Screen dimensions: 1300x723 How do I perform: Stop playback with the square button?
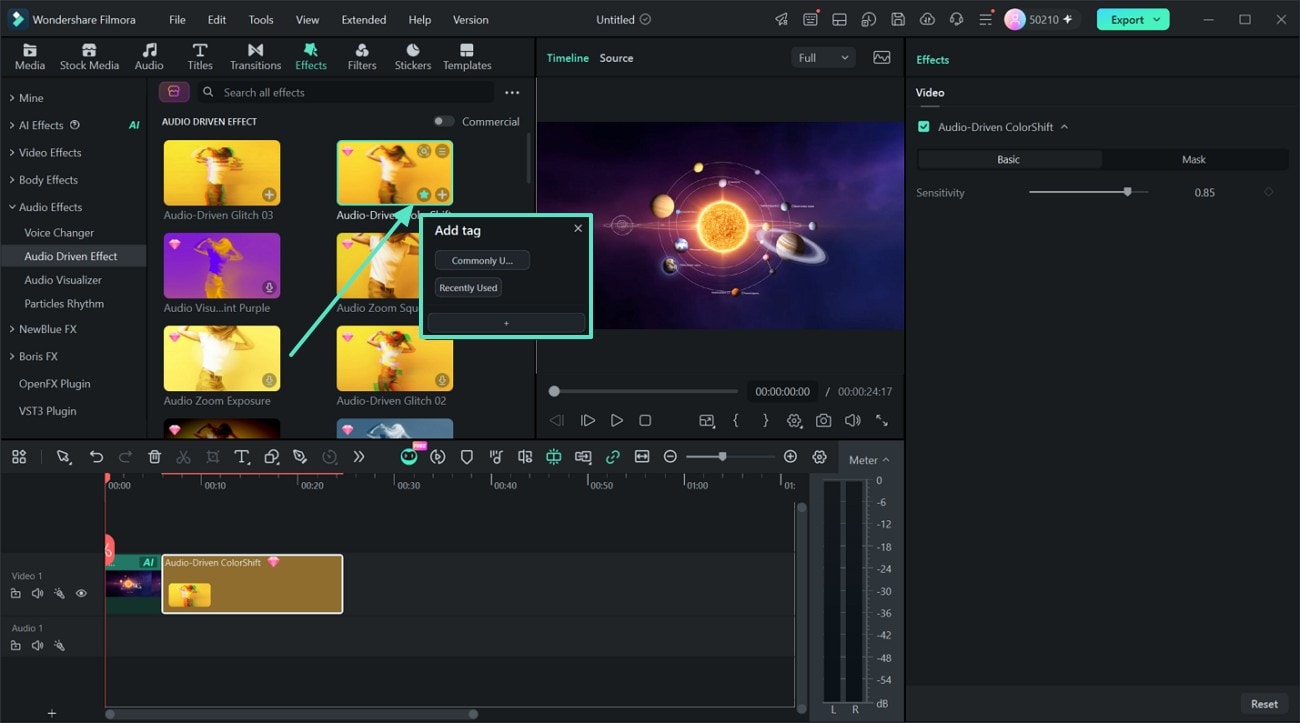(645, 421)
